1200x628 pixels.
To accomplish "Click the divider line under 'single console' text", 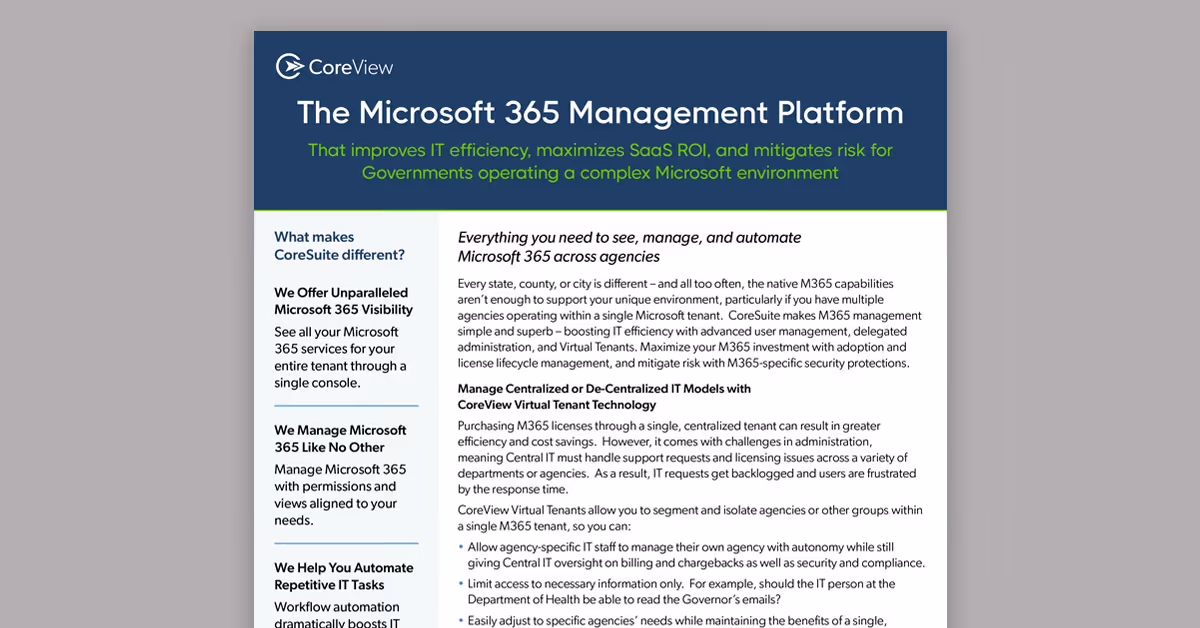I will 346,404.
